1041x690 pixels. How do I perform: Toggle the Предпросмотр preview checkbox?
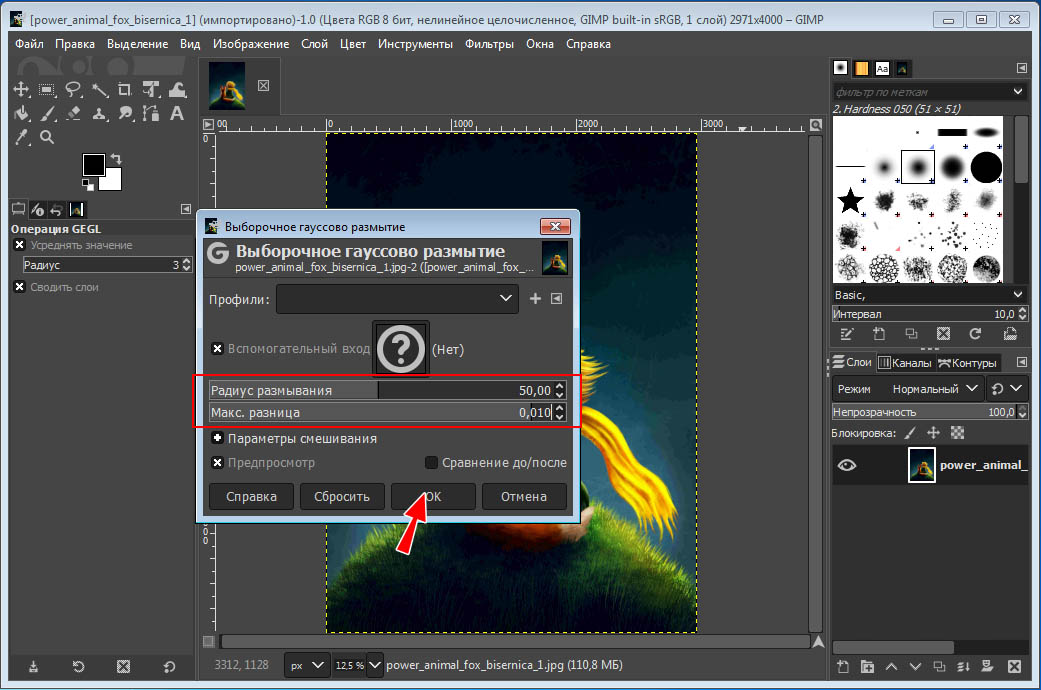coord(218,463)
